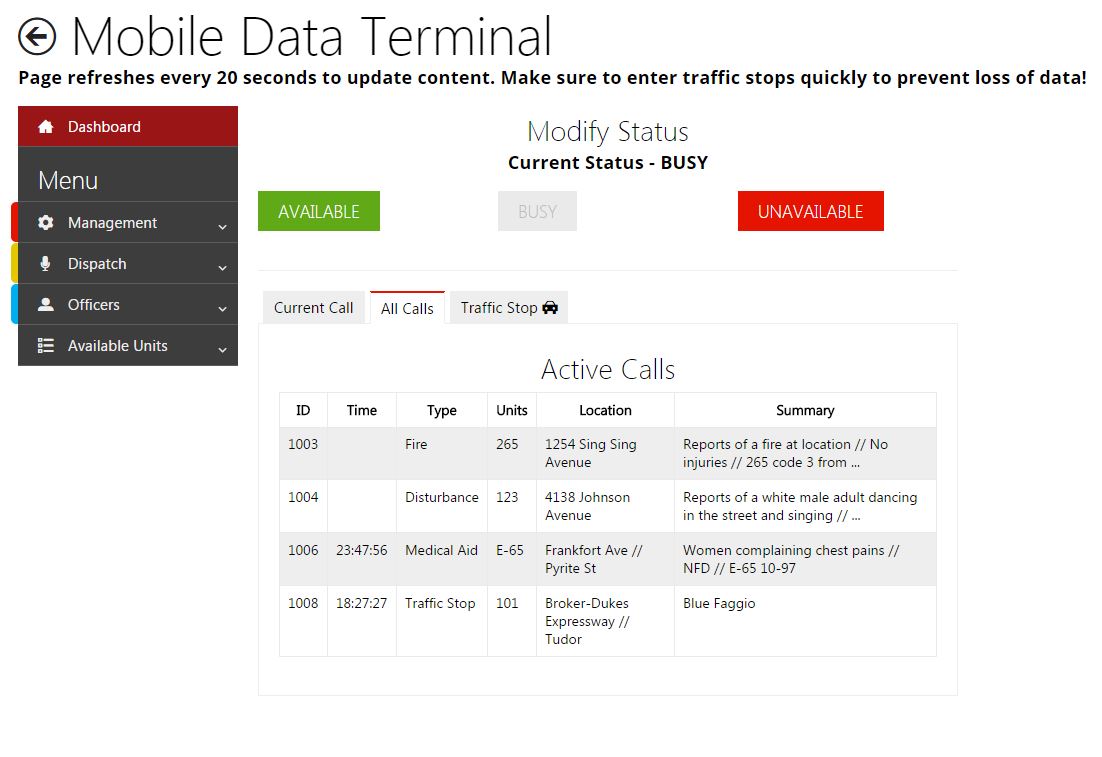Click the car icon on Traffic Stop tab
This screenshot has width=1102, height=757.
[550, 308]
